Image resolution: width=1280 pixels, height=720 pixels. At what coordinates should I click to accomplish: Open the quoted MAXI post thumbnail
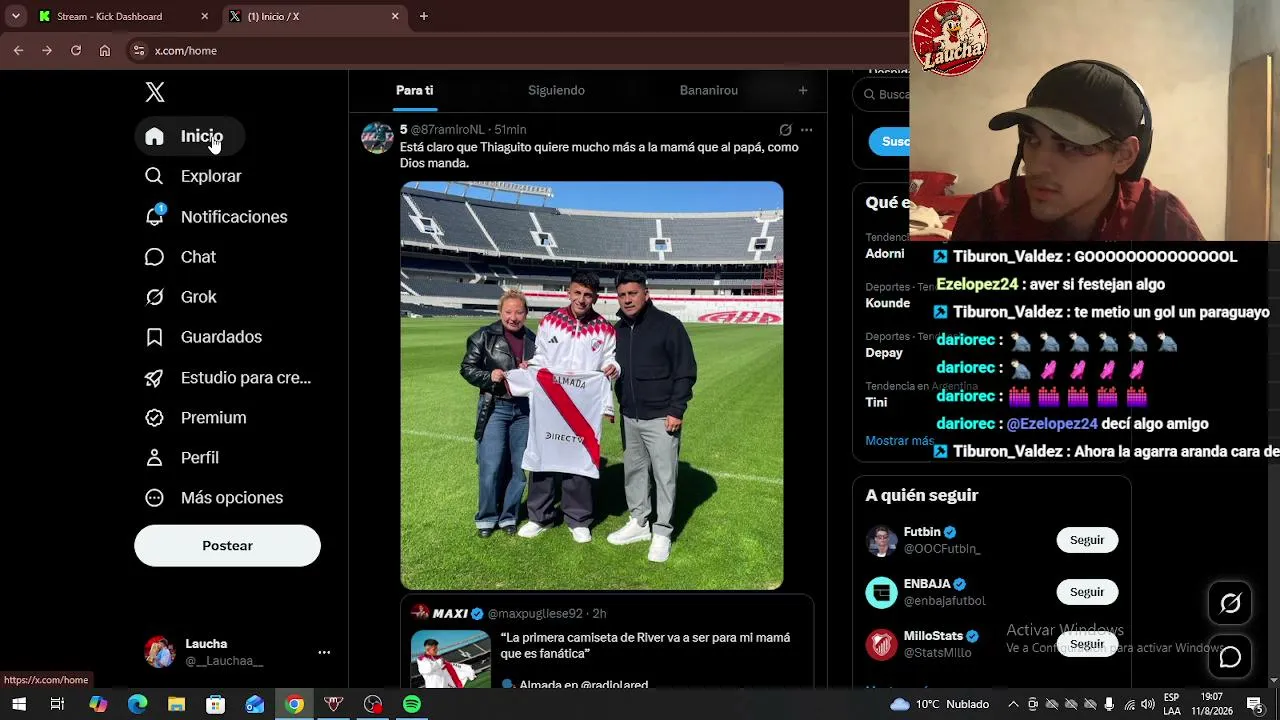[451, 659]
